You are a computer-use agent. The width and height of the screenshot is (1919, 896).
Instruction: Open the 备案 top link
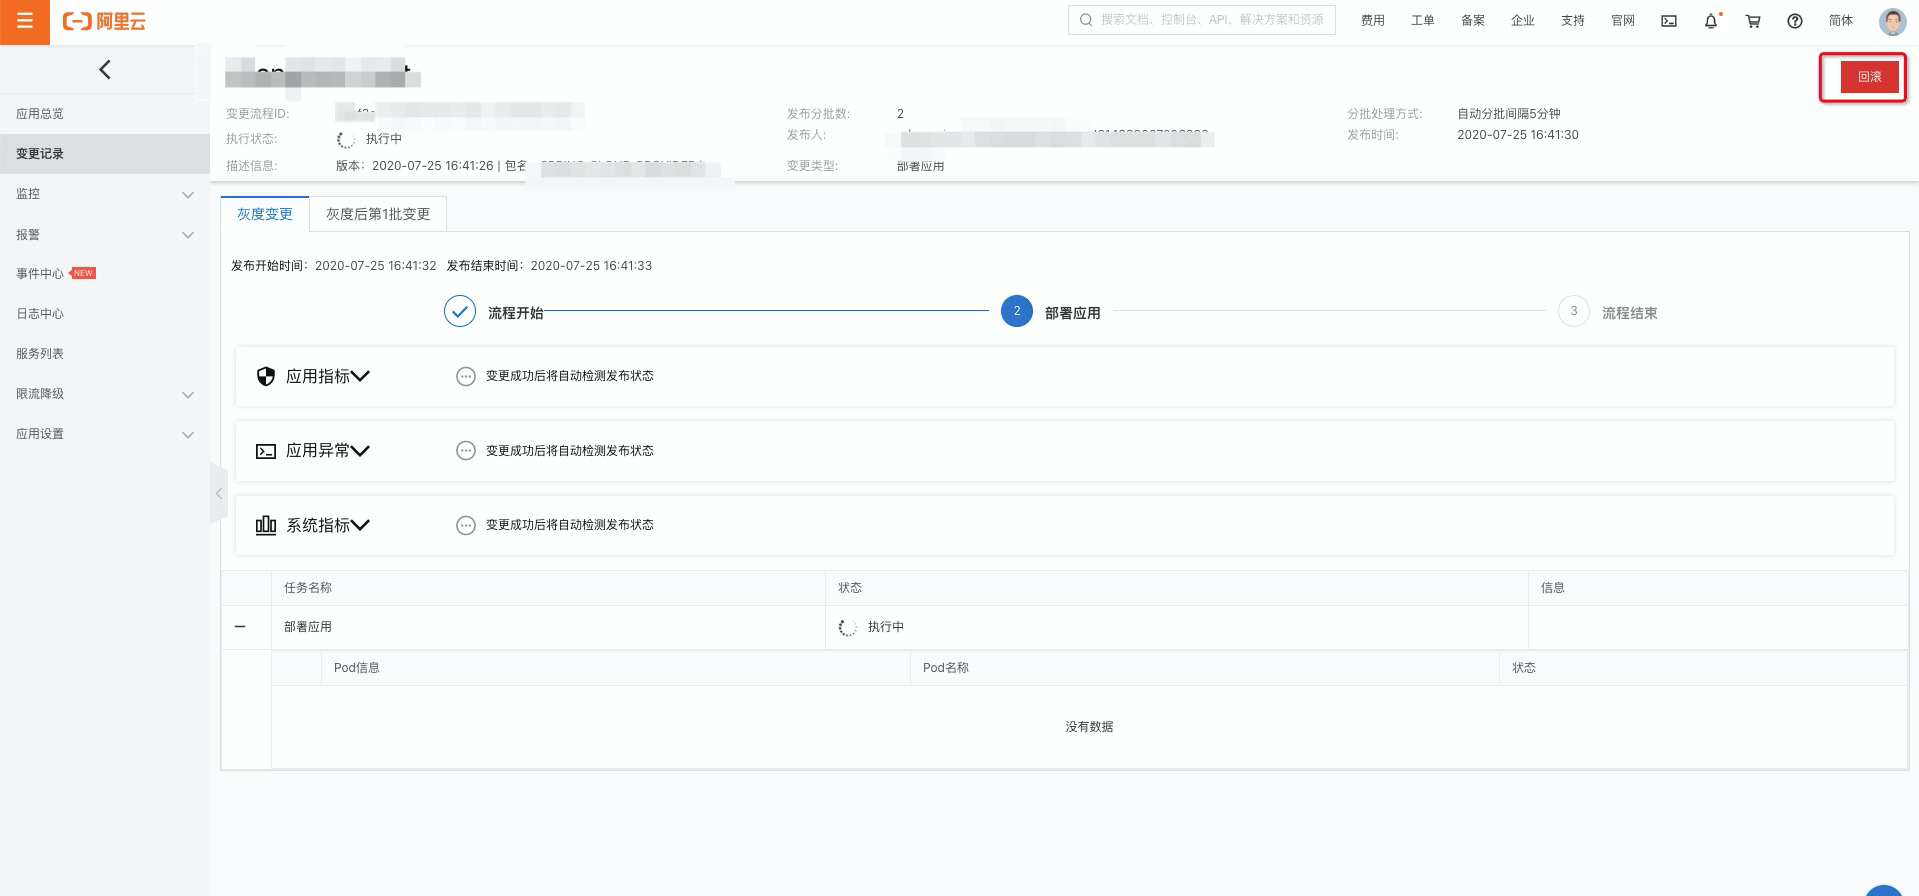(1473, 21)
